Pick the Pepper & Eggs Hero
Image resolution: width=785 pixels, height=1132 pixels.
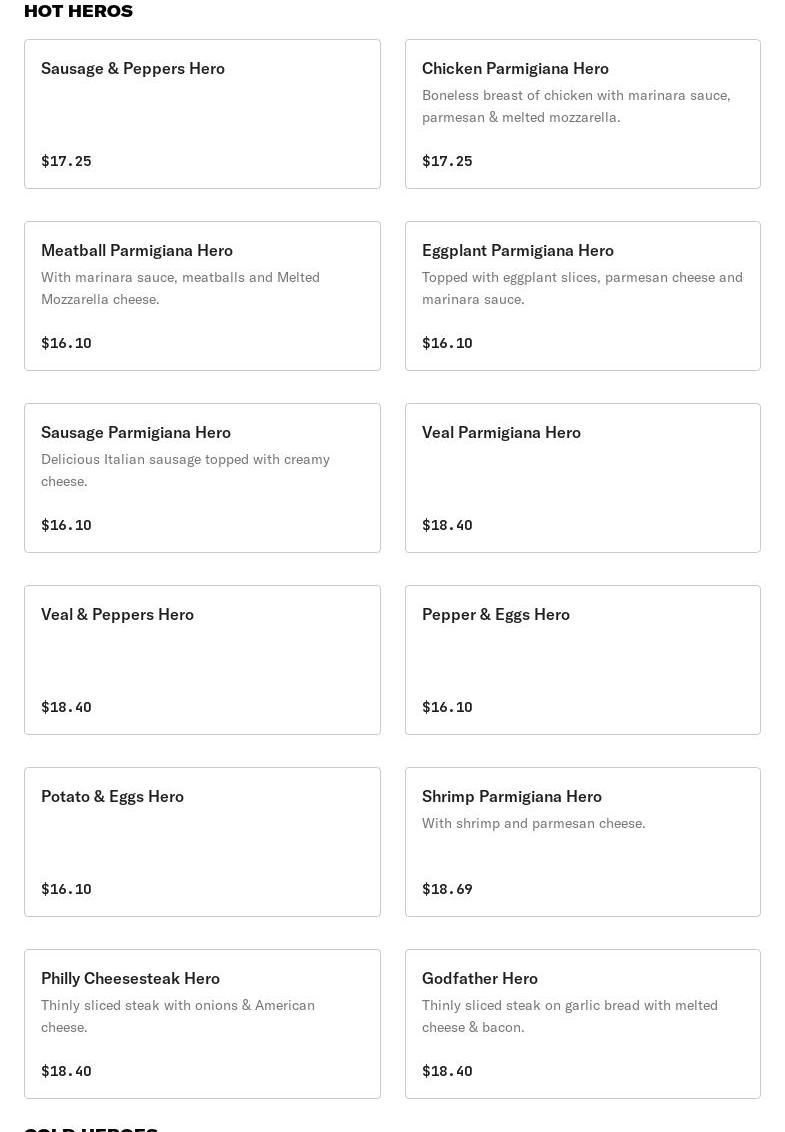[583, 660]
